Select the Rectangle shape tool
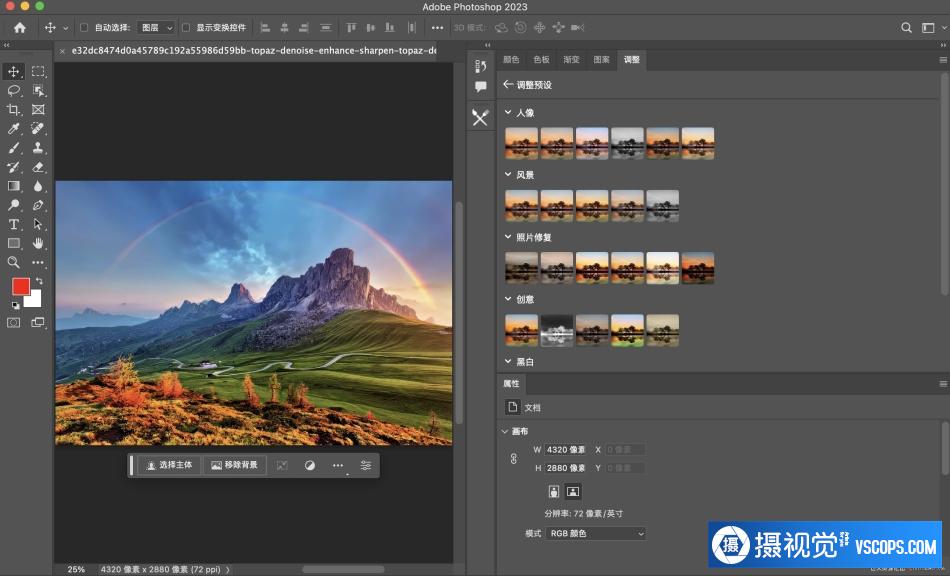The height and width of the screenshot is (576, 950). [x=13, y=243]
